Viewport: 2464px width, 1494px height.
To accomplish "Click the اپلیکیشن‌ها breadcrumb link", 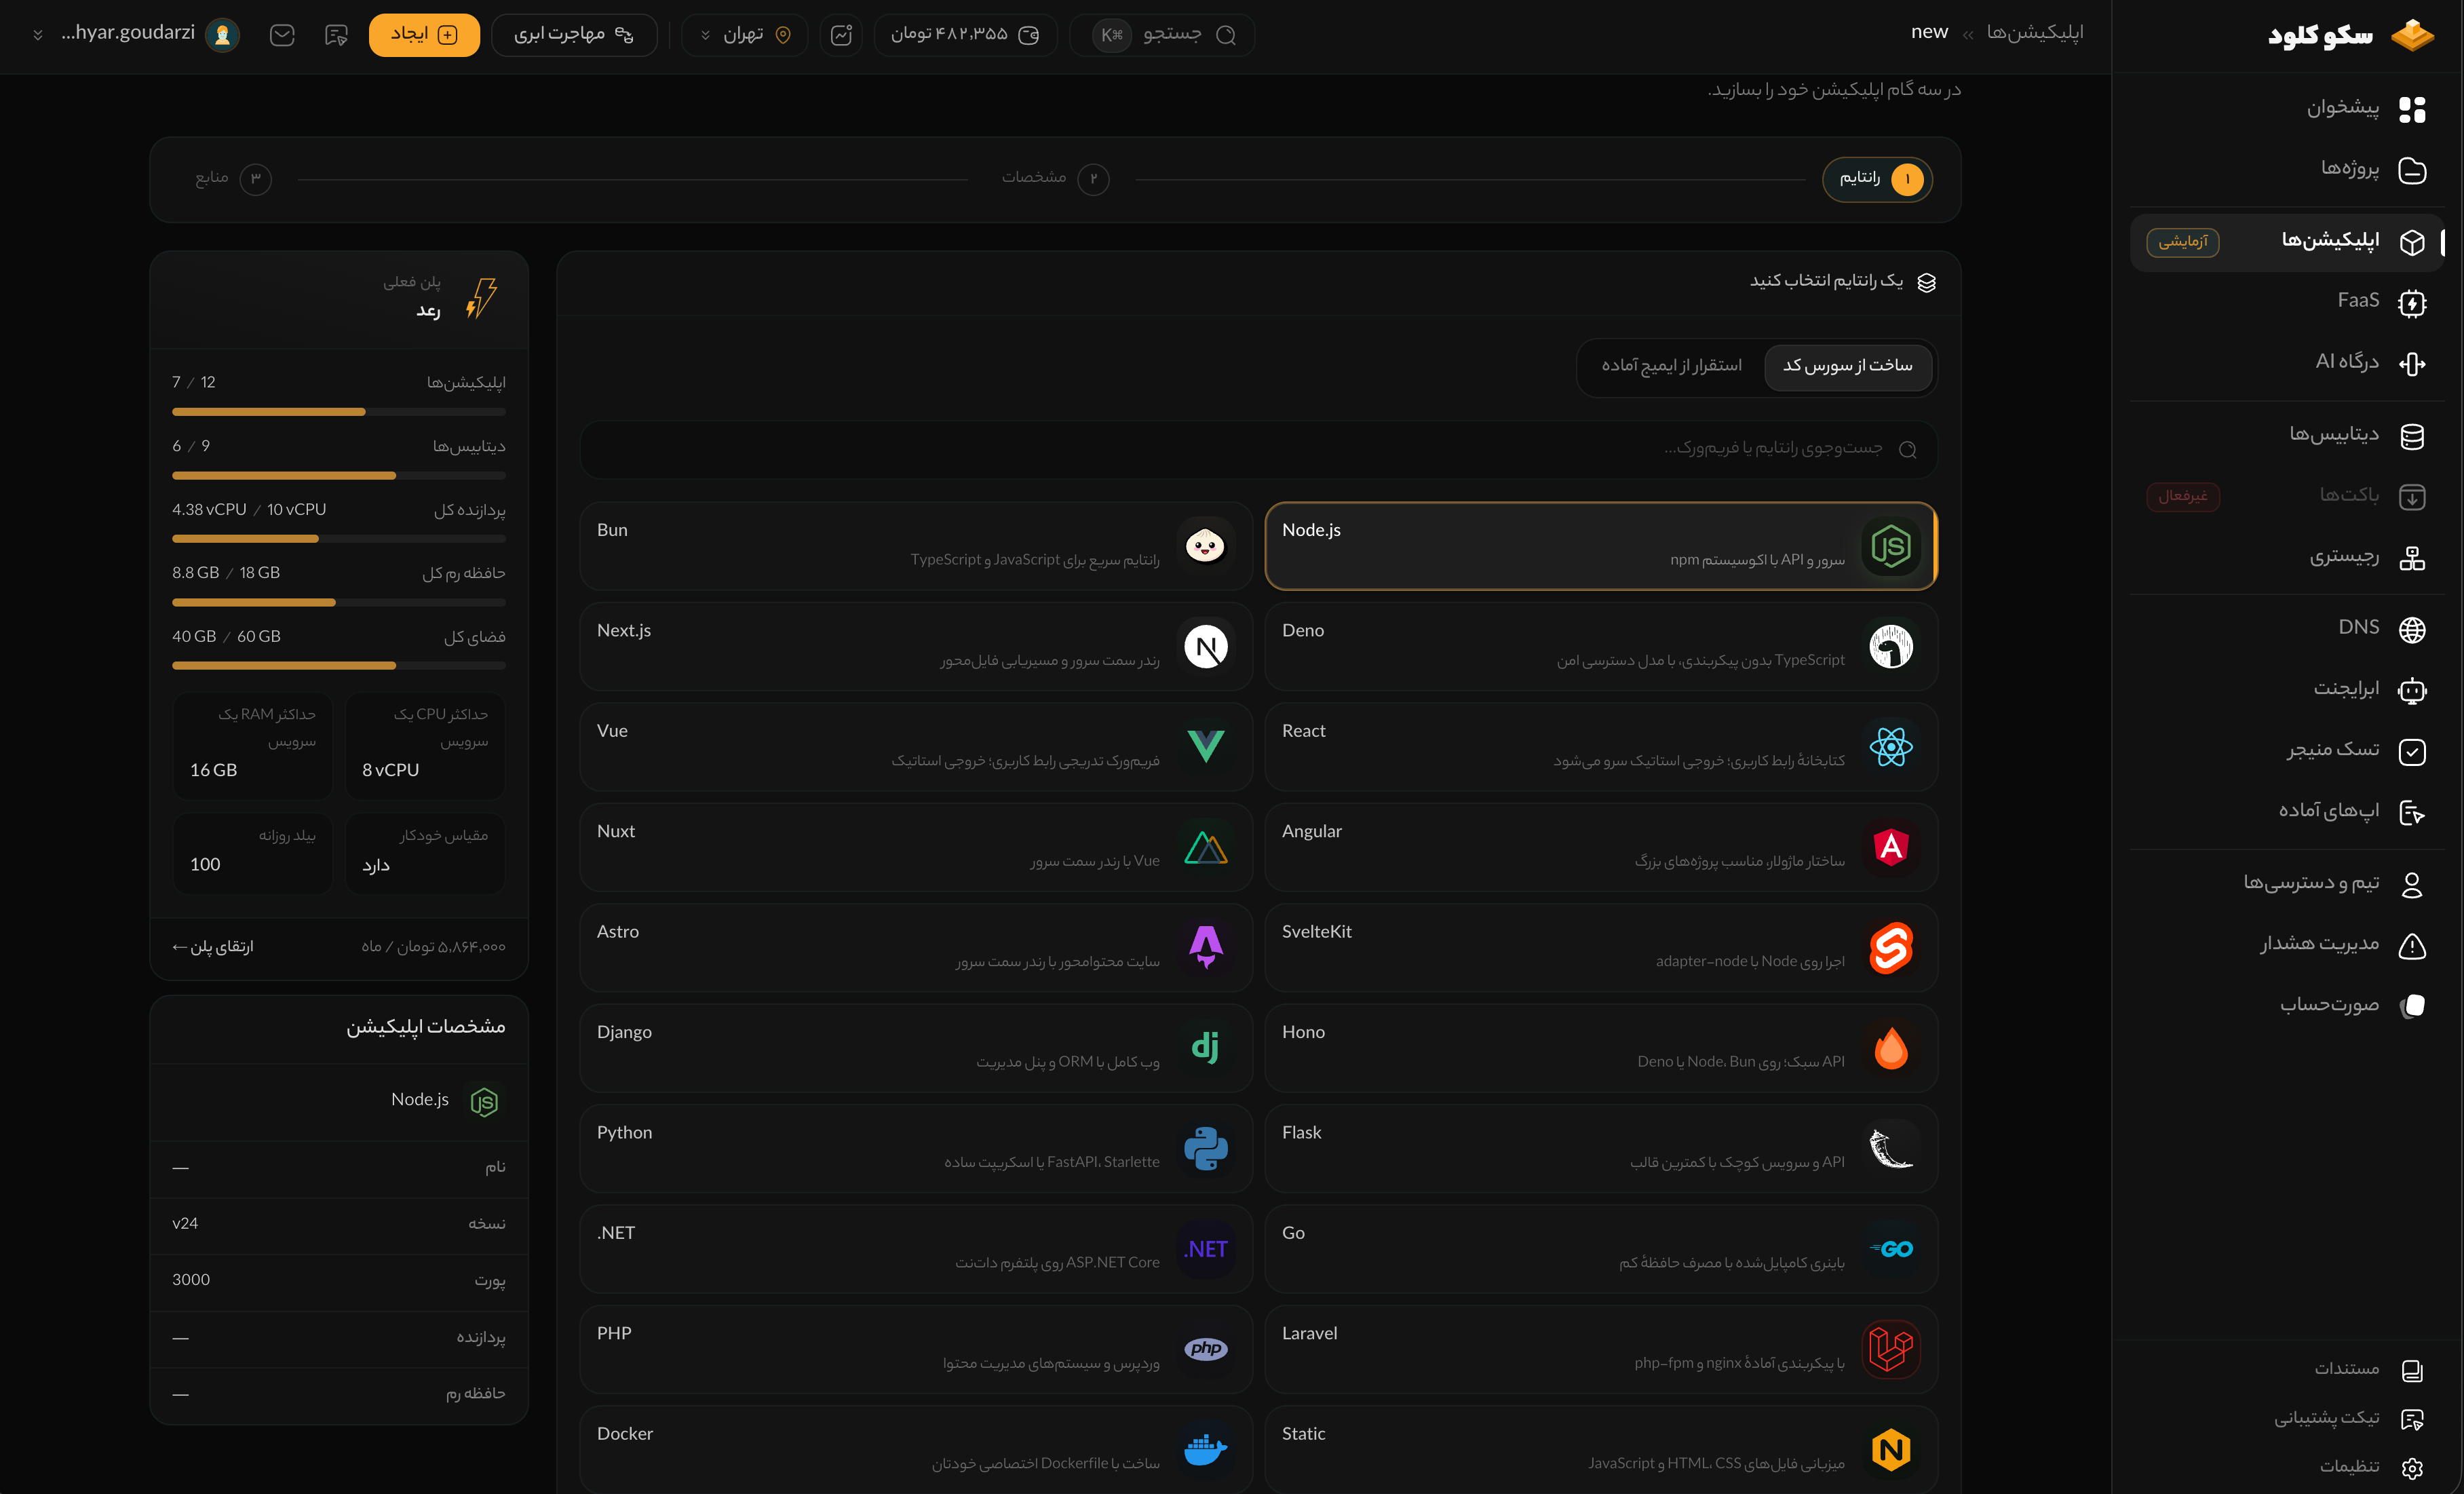I will click(x=2034, y=33).
